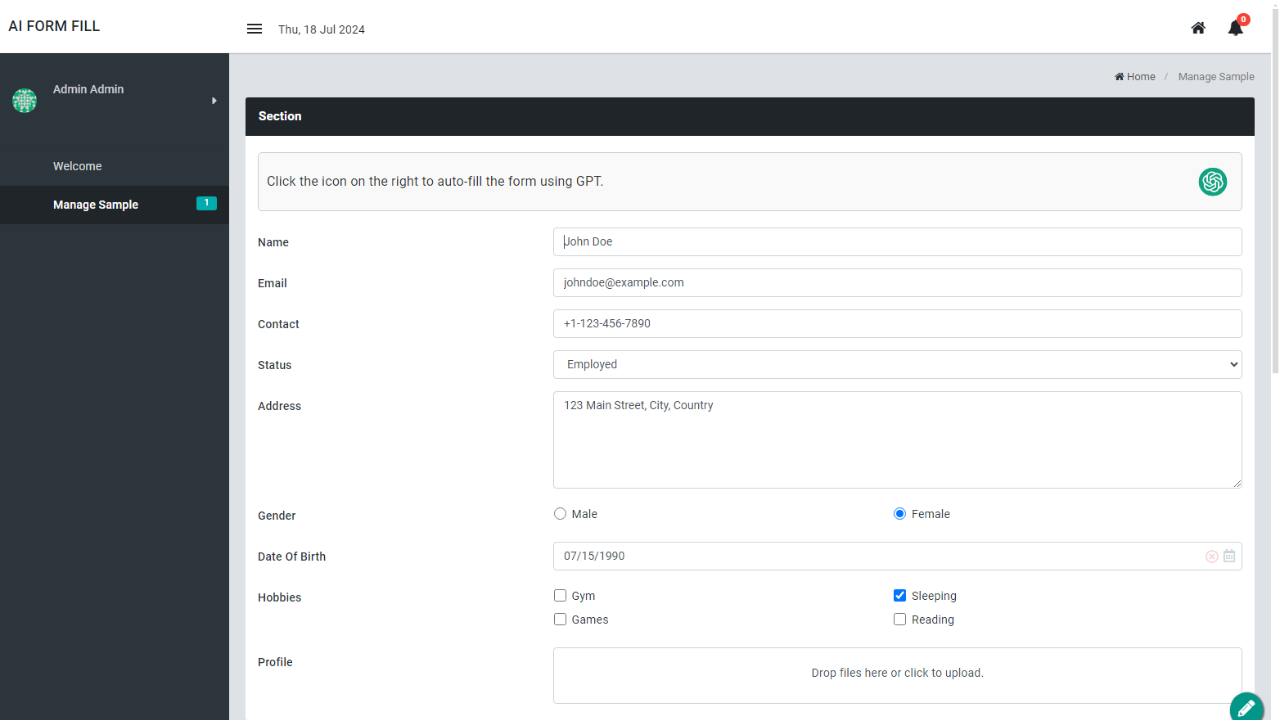Open Manage Sample in the sidebar
The height and width of the screenshot is (720, 1280).
(96, 205)
